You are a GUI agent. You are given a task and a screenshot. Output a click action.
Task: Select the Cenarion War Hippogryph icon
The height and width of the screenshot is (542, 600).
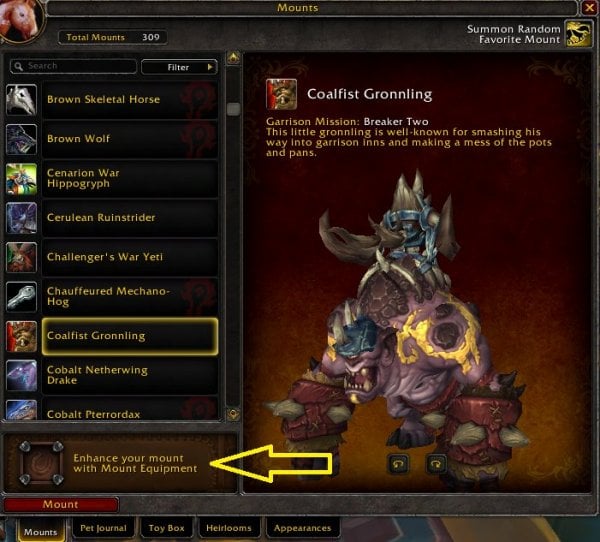coord(21,179)
